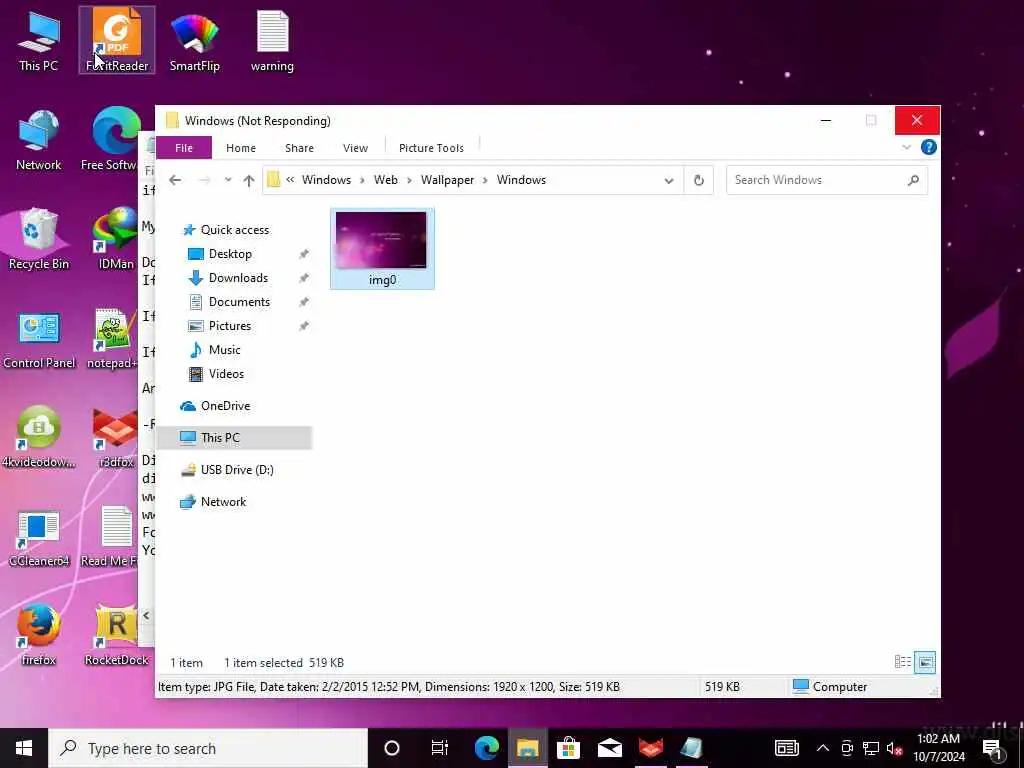Show hidden tray icons with the chevron
This screenshot has width=1024, height=768.
(823, 748)
